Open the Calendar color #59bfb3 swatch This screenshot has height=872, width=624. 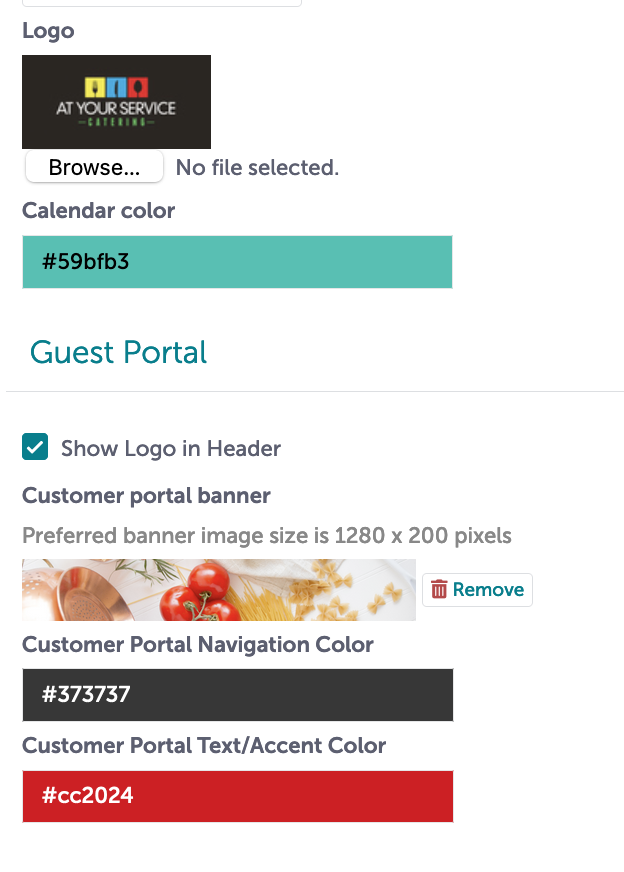[x=237, y=262]
